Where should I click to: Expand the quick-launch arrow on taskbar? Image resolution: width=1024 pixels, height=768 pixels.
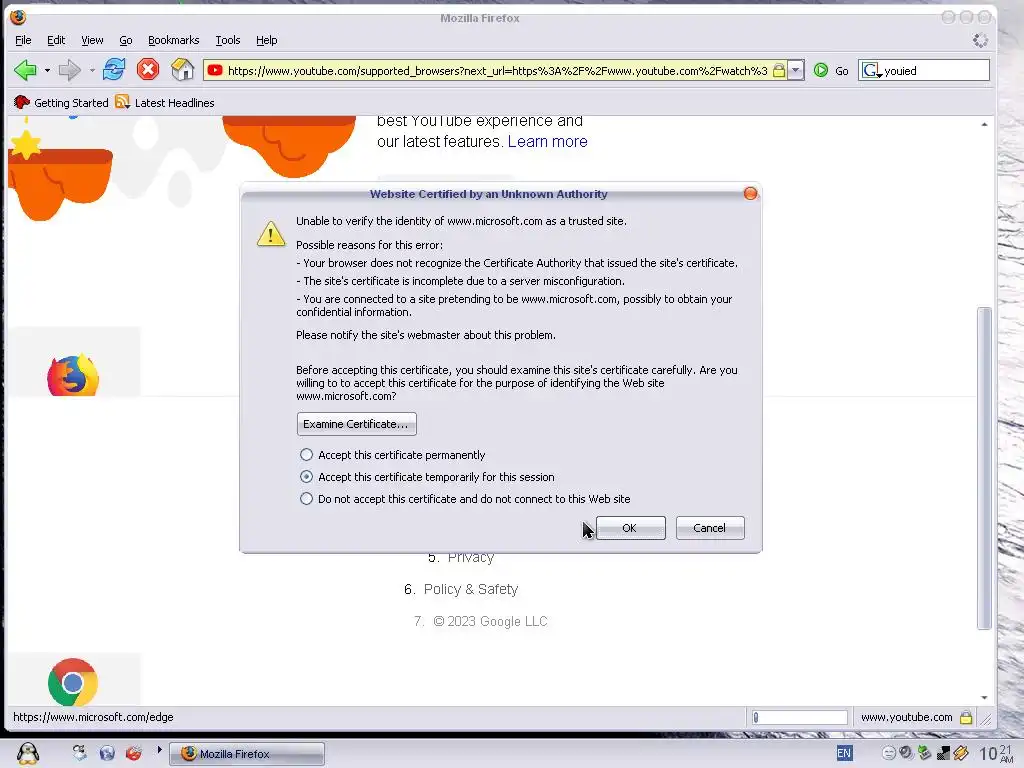(x=159, y=750)
